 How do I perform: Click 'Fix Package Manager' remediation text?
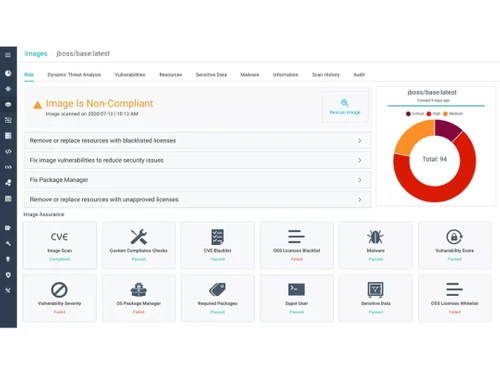pyautogui.click(x=59, y=180)
